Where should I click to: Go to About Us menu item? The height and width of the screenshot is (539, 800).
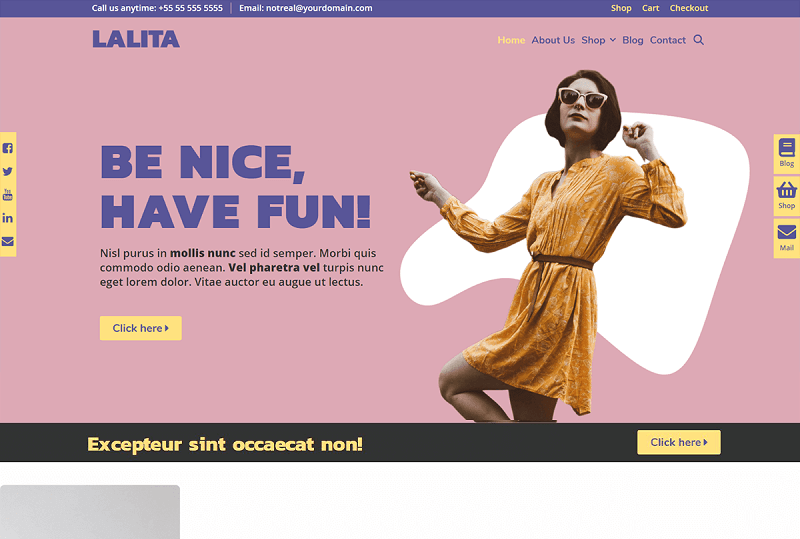click(x=553, y=40)
